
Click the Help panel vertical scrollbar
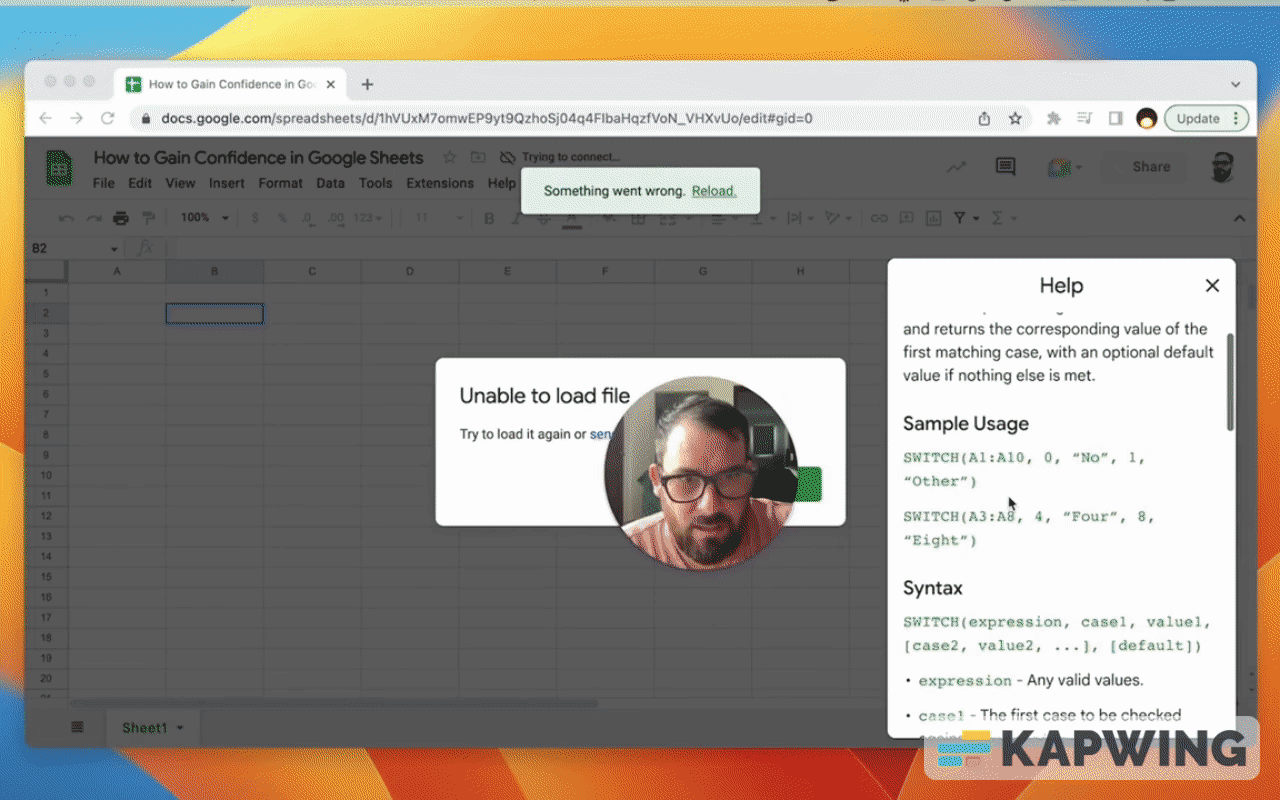tap(1230, 383)
